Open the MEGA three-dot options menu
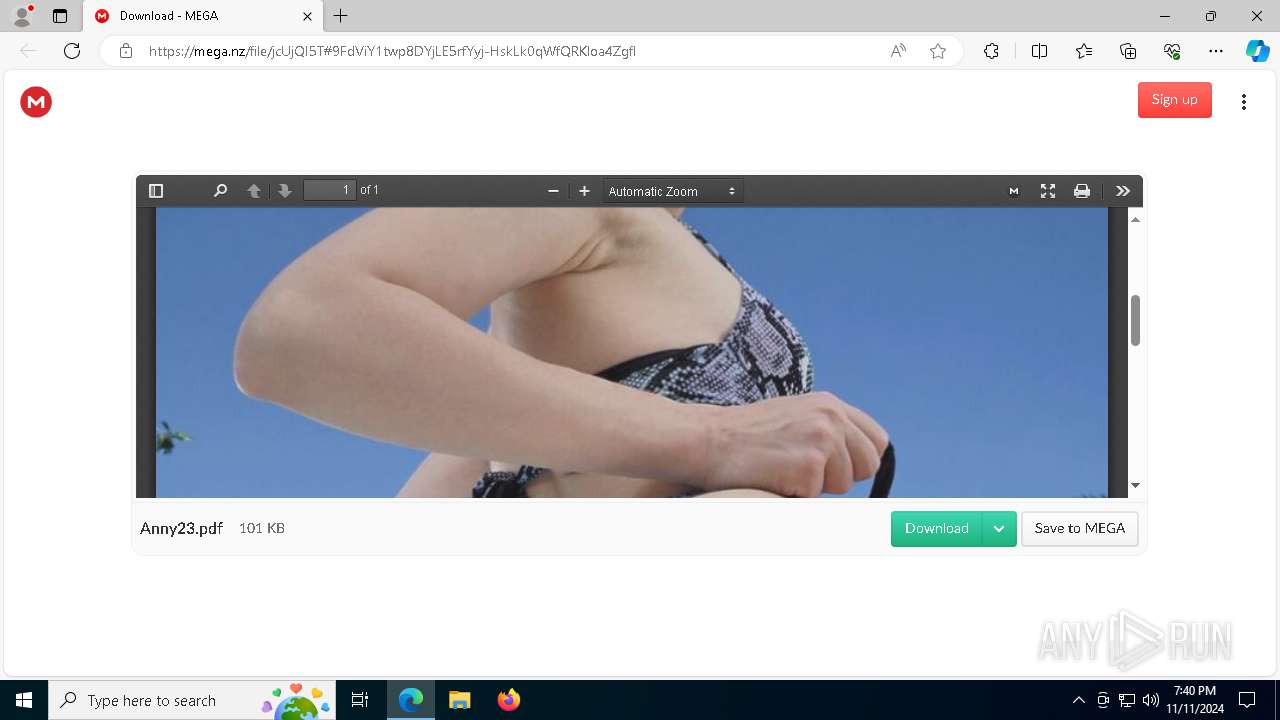 coord(1244,101)
